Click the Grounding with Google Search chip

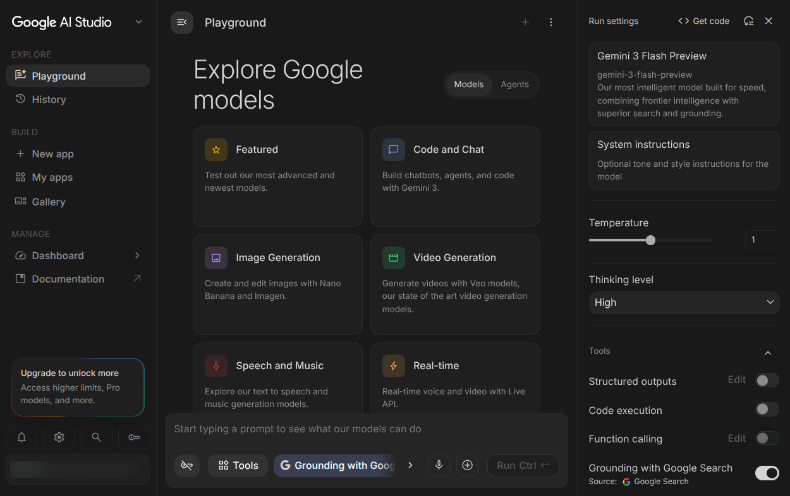(x=337, y=465)
